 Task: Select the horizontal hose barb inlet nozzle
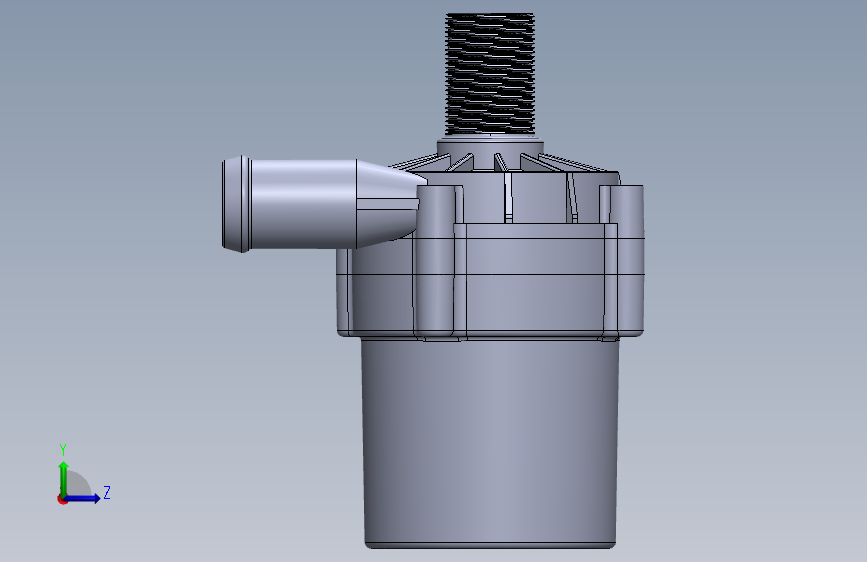point(324,204)
